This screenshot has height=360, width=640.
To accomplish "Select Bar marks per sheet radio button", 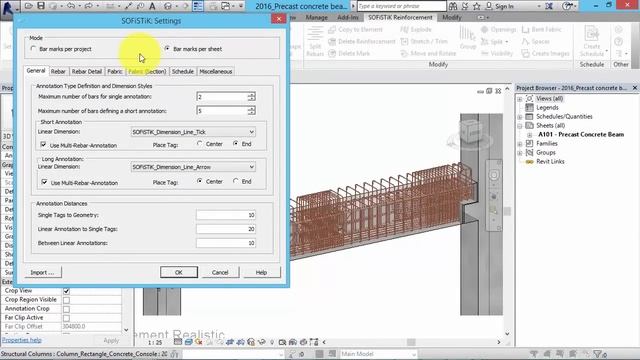I will click(x=167, y=49).
